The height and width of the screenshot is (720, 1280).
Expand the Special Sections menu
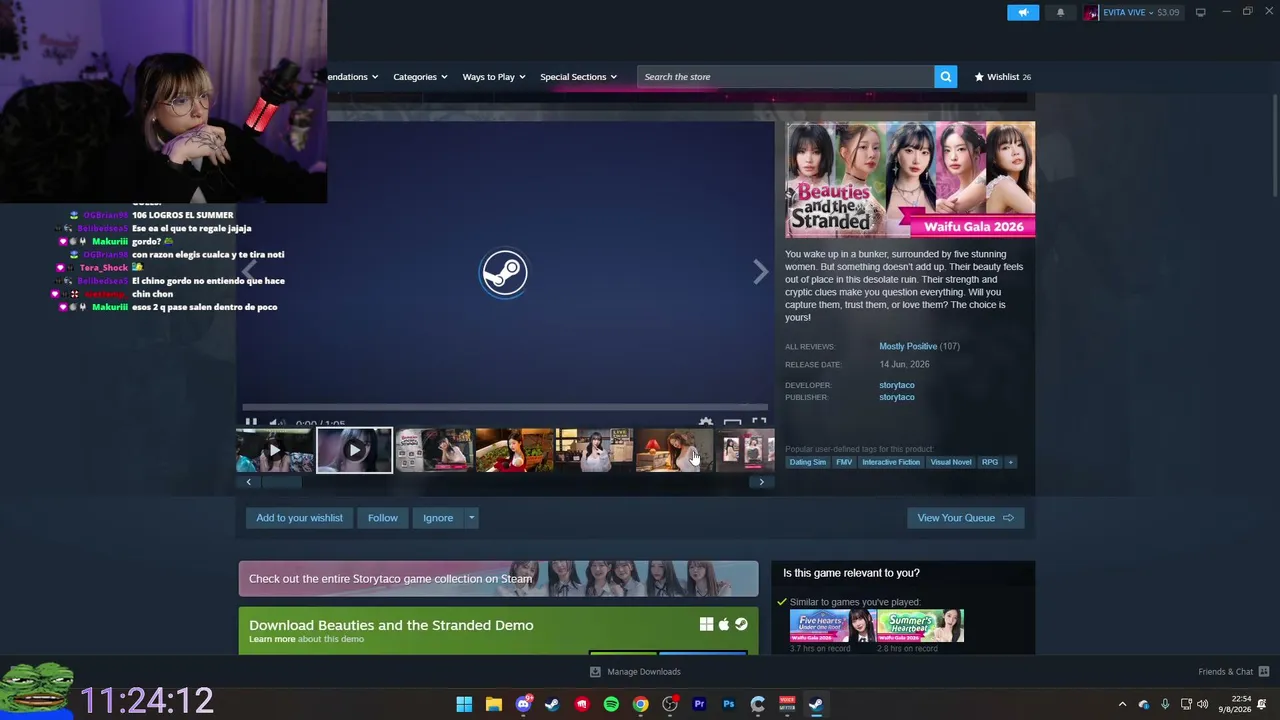[579, 77]
